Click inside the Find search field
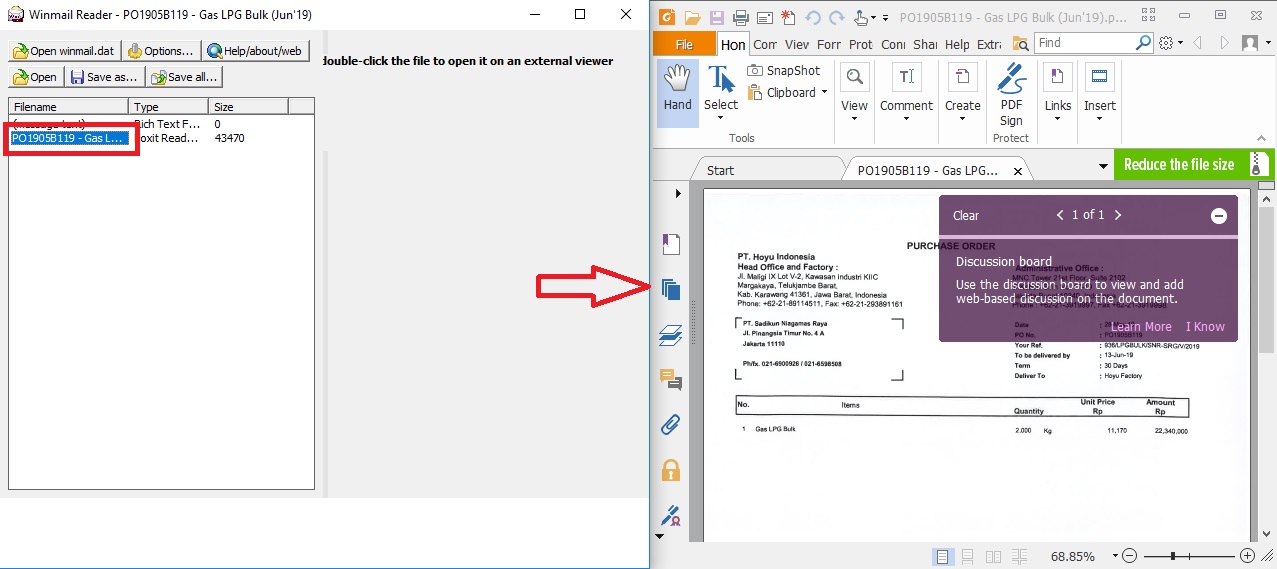Image resolution: width=1277 pixels, height=569 pixels. tap(1083, 43)
